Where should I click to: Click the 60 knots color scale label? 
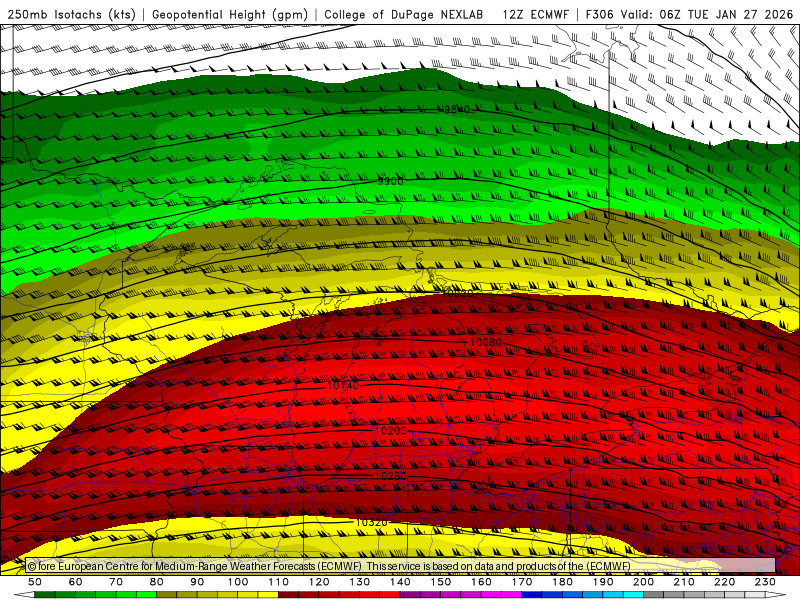[75, 582]
